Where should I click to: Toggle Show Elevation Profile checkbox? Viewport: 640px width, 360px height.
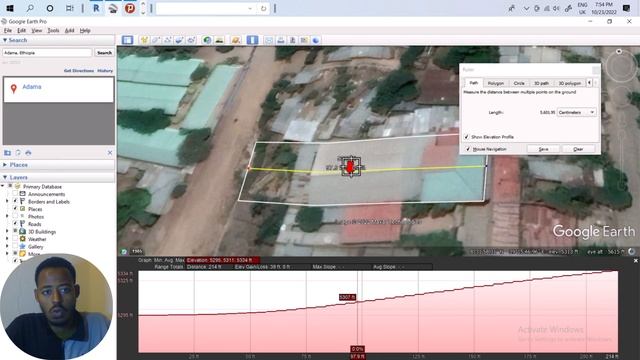(467, 137)
